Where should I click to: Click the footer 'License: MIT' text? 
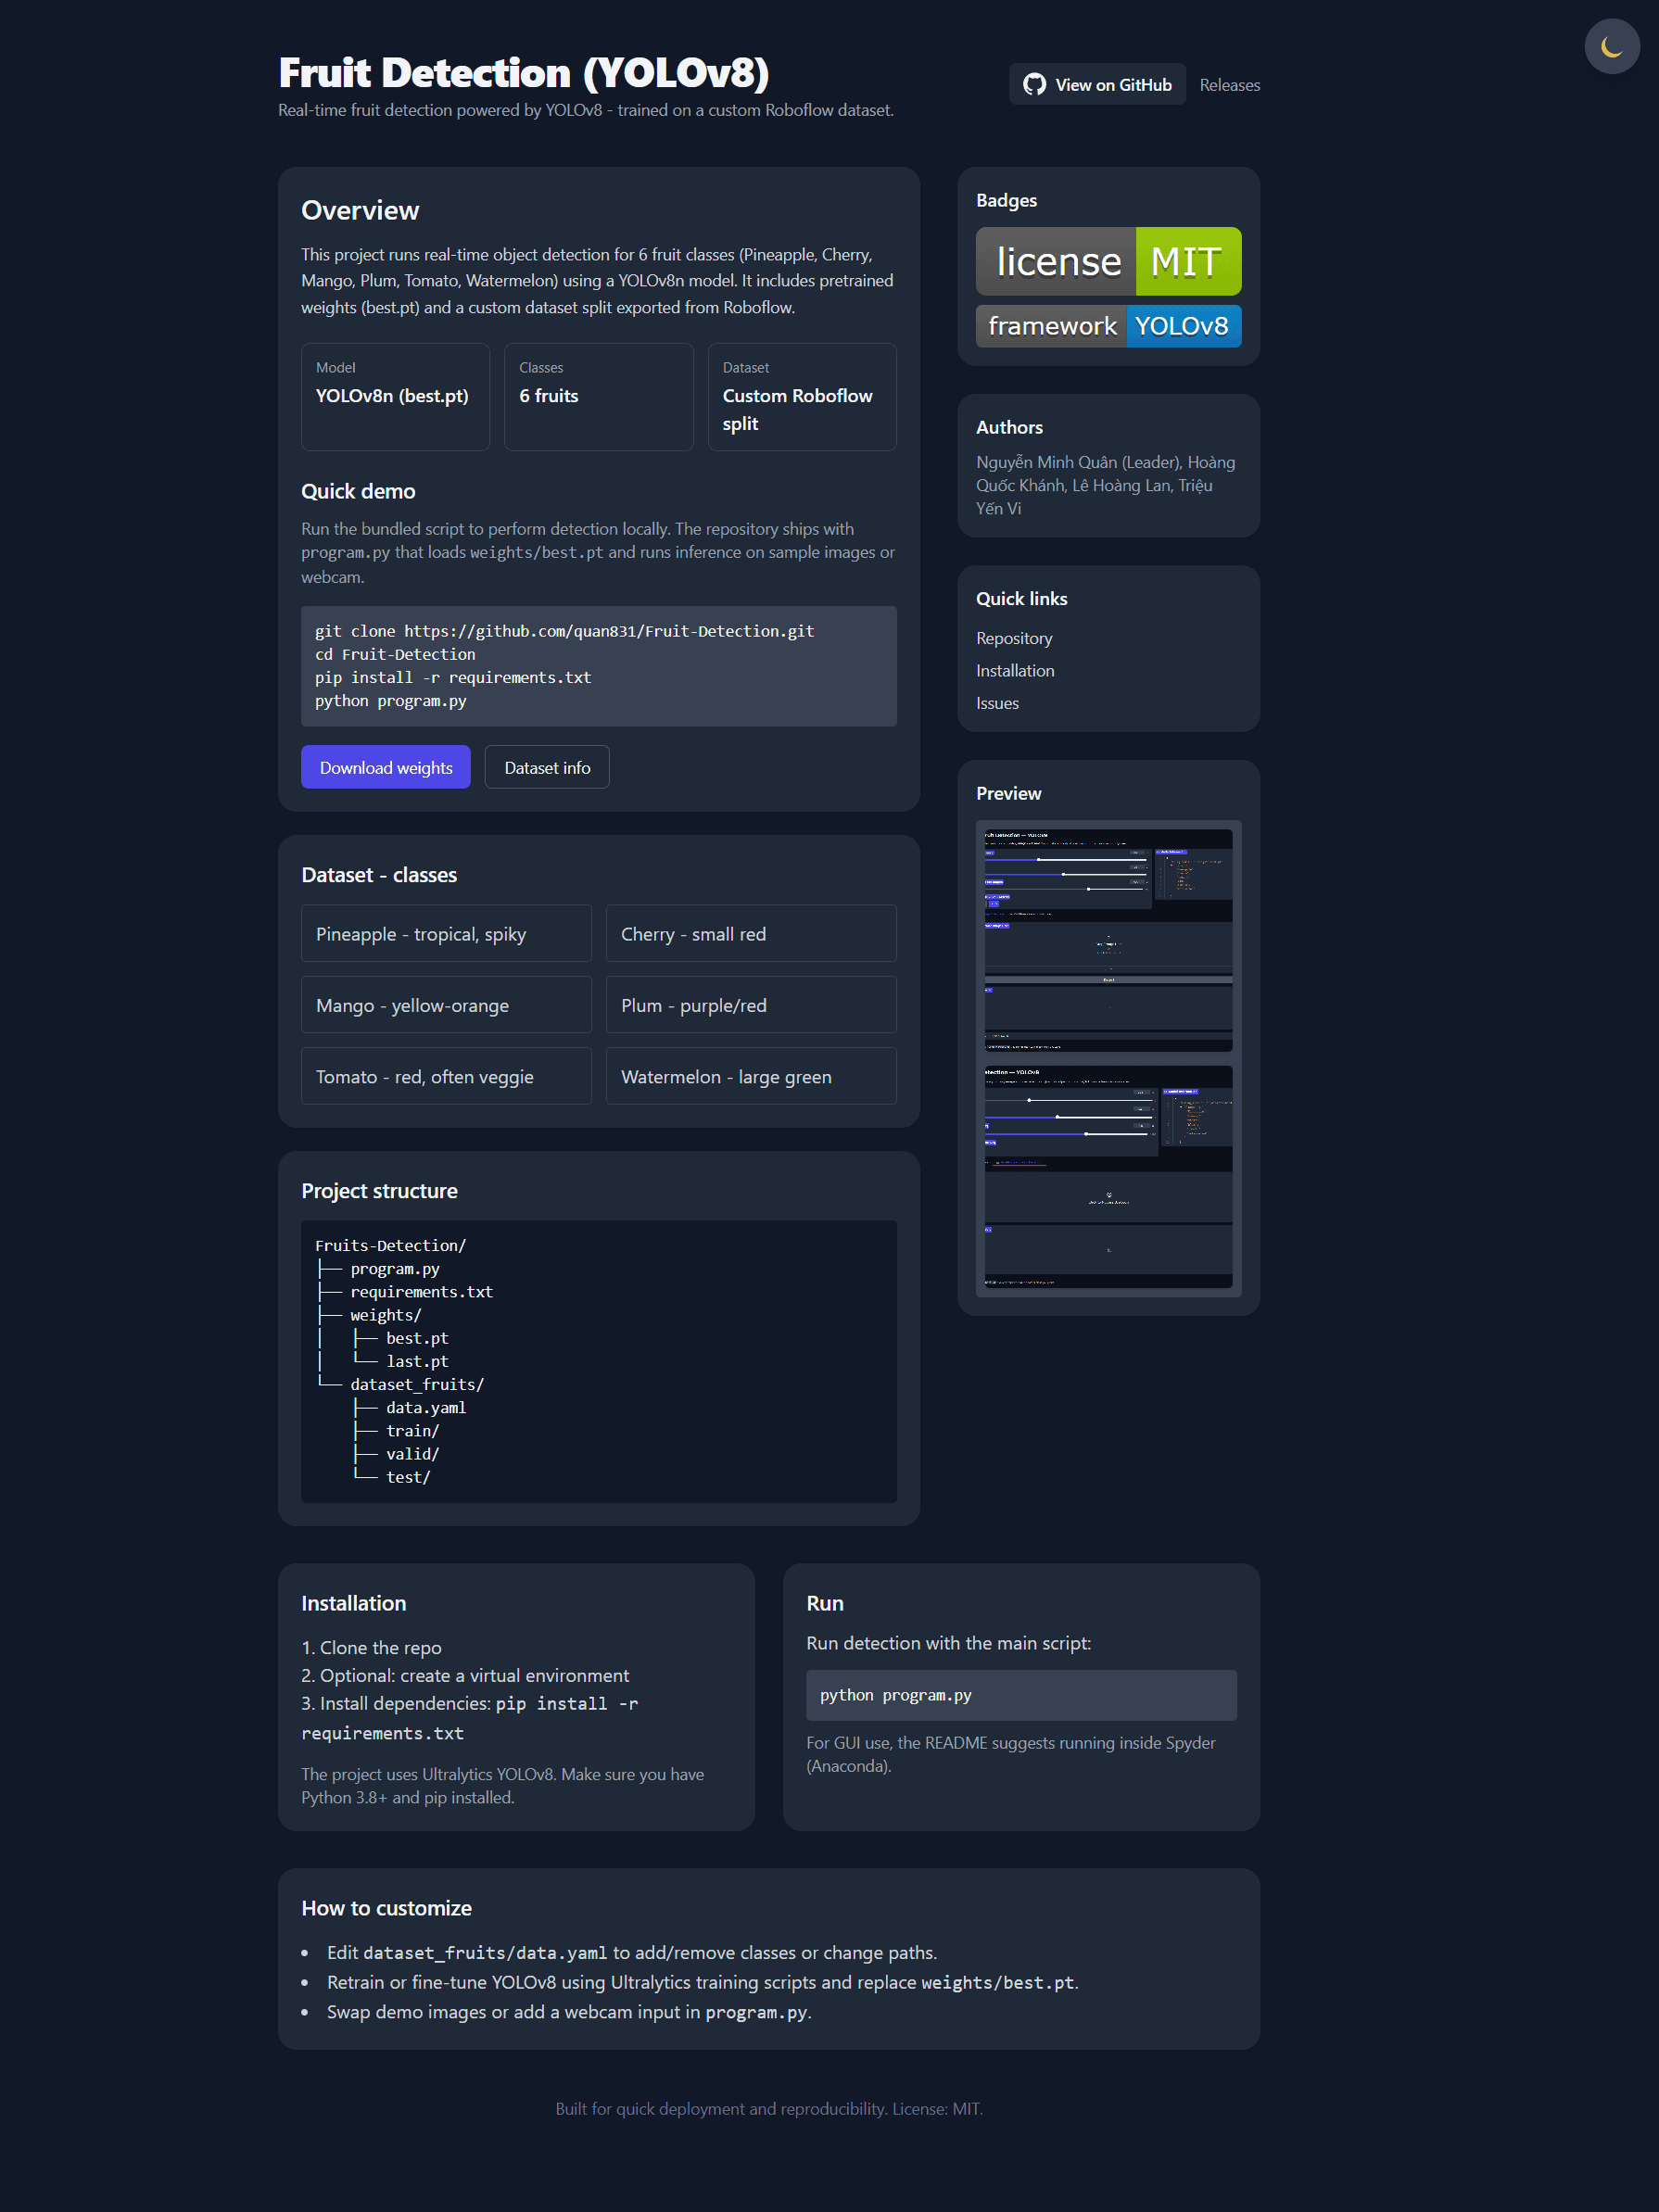click(x=937, y=2108)
